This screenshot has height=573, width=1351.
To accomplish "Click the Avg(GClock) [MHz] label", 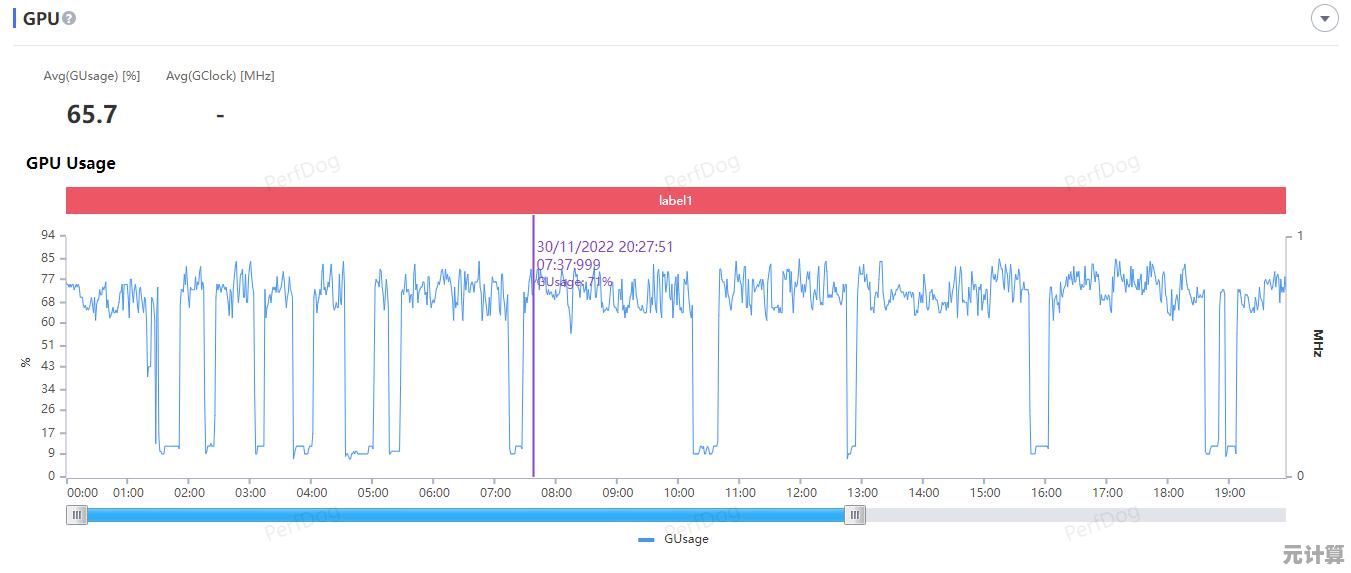I will (x=220, y=76).
